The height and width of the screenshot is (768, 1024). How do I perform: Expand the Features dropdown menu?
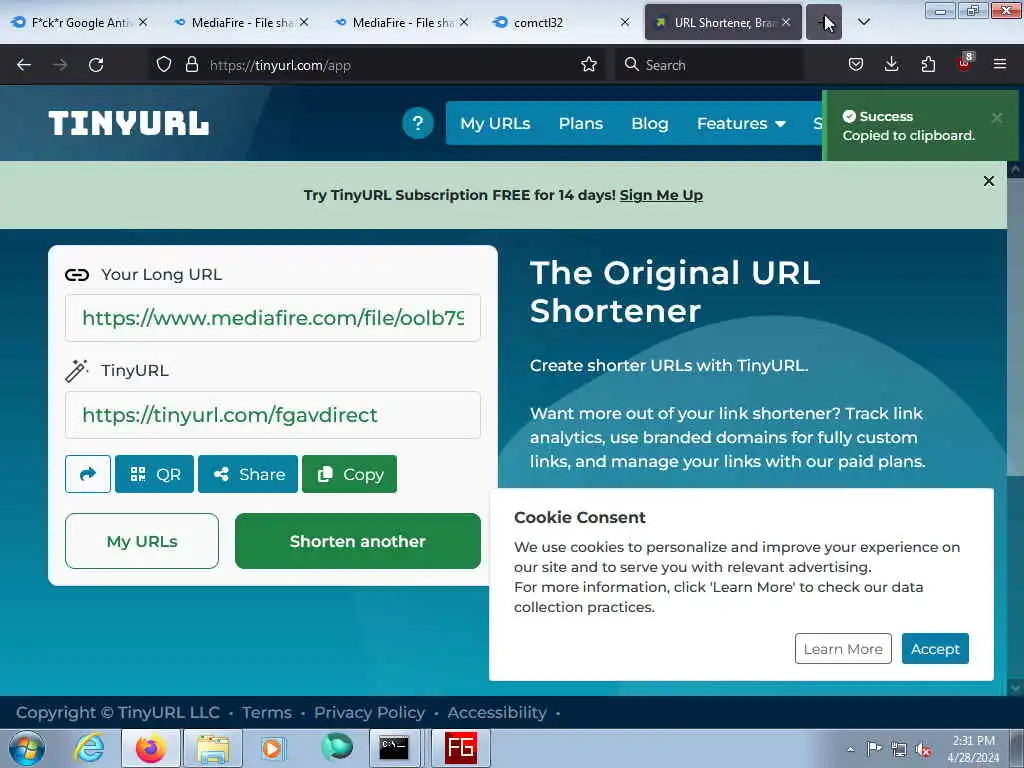(741, 123)
